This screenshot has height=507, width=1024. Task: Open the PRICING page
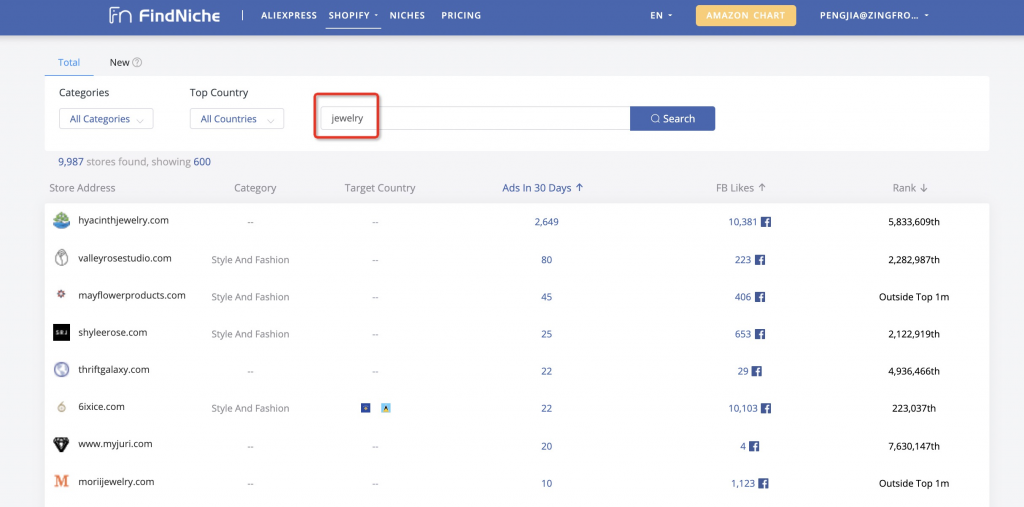461,16
